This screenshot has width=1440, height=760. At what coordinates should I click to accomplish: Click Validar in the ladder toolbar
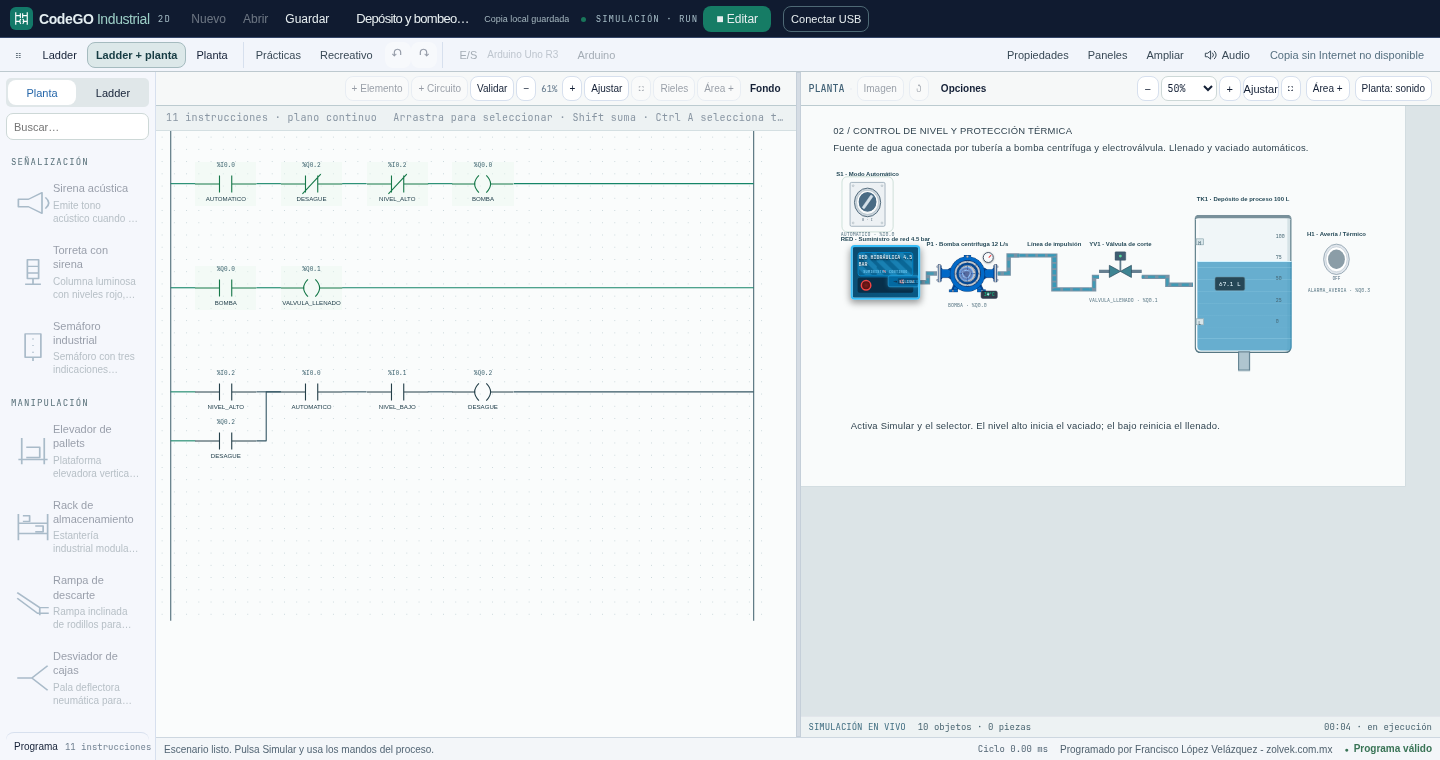click(x=492, y=89)
